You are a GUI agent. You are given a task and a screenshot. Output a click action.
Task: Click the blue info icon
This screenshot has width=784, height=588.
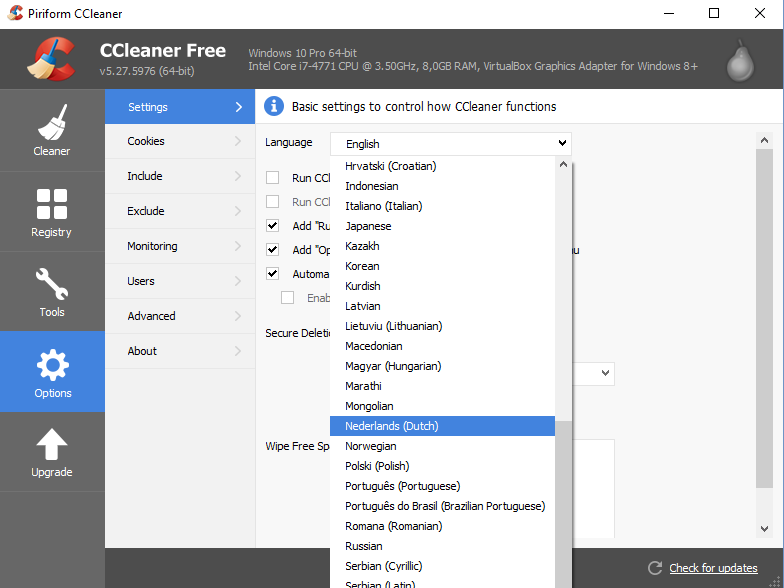(x=274, y=106)
